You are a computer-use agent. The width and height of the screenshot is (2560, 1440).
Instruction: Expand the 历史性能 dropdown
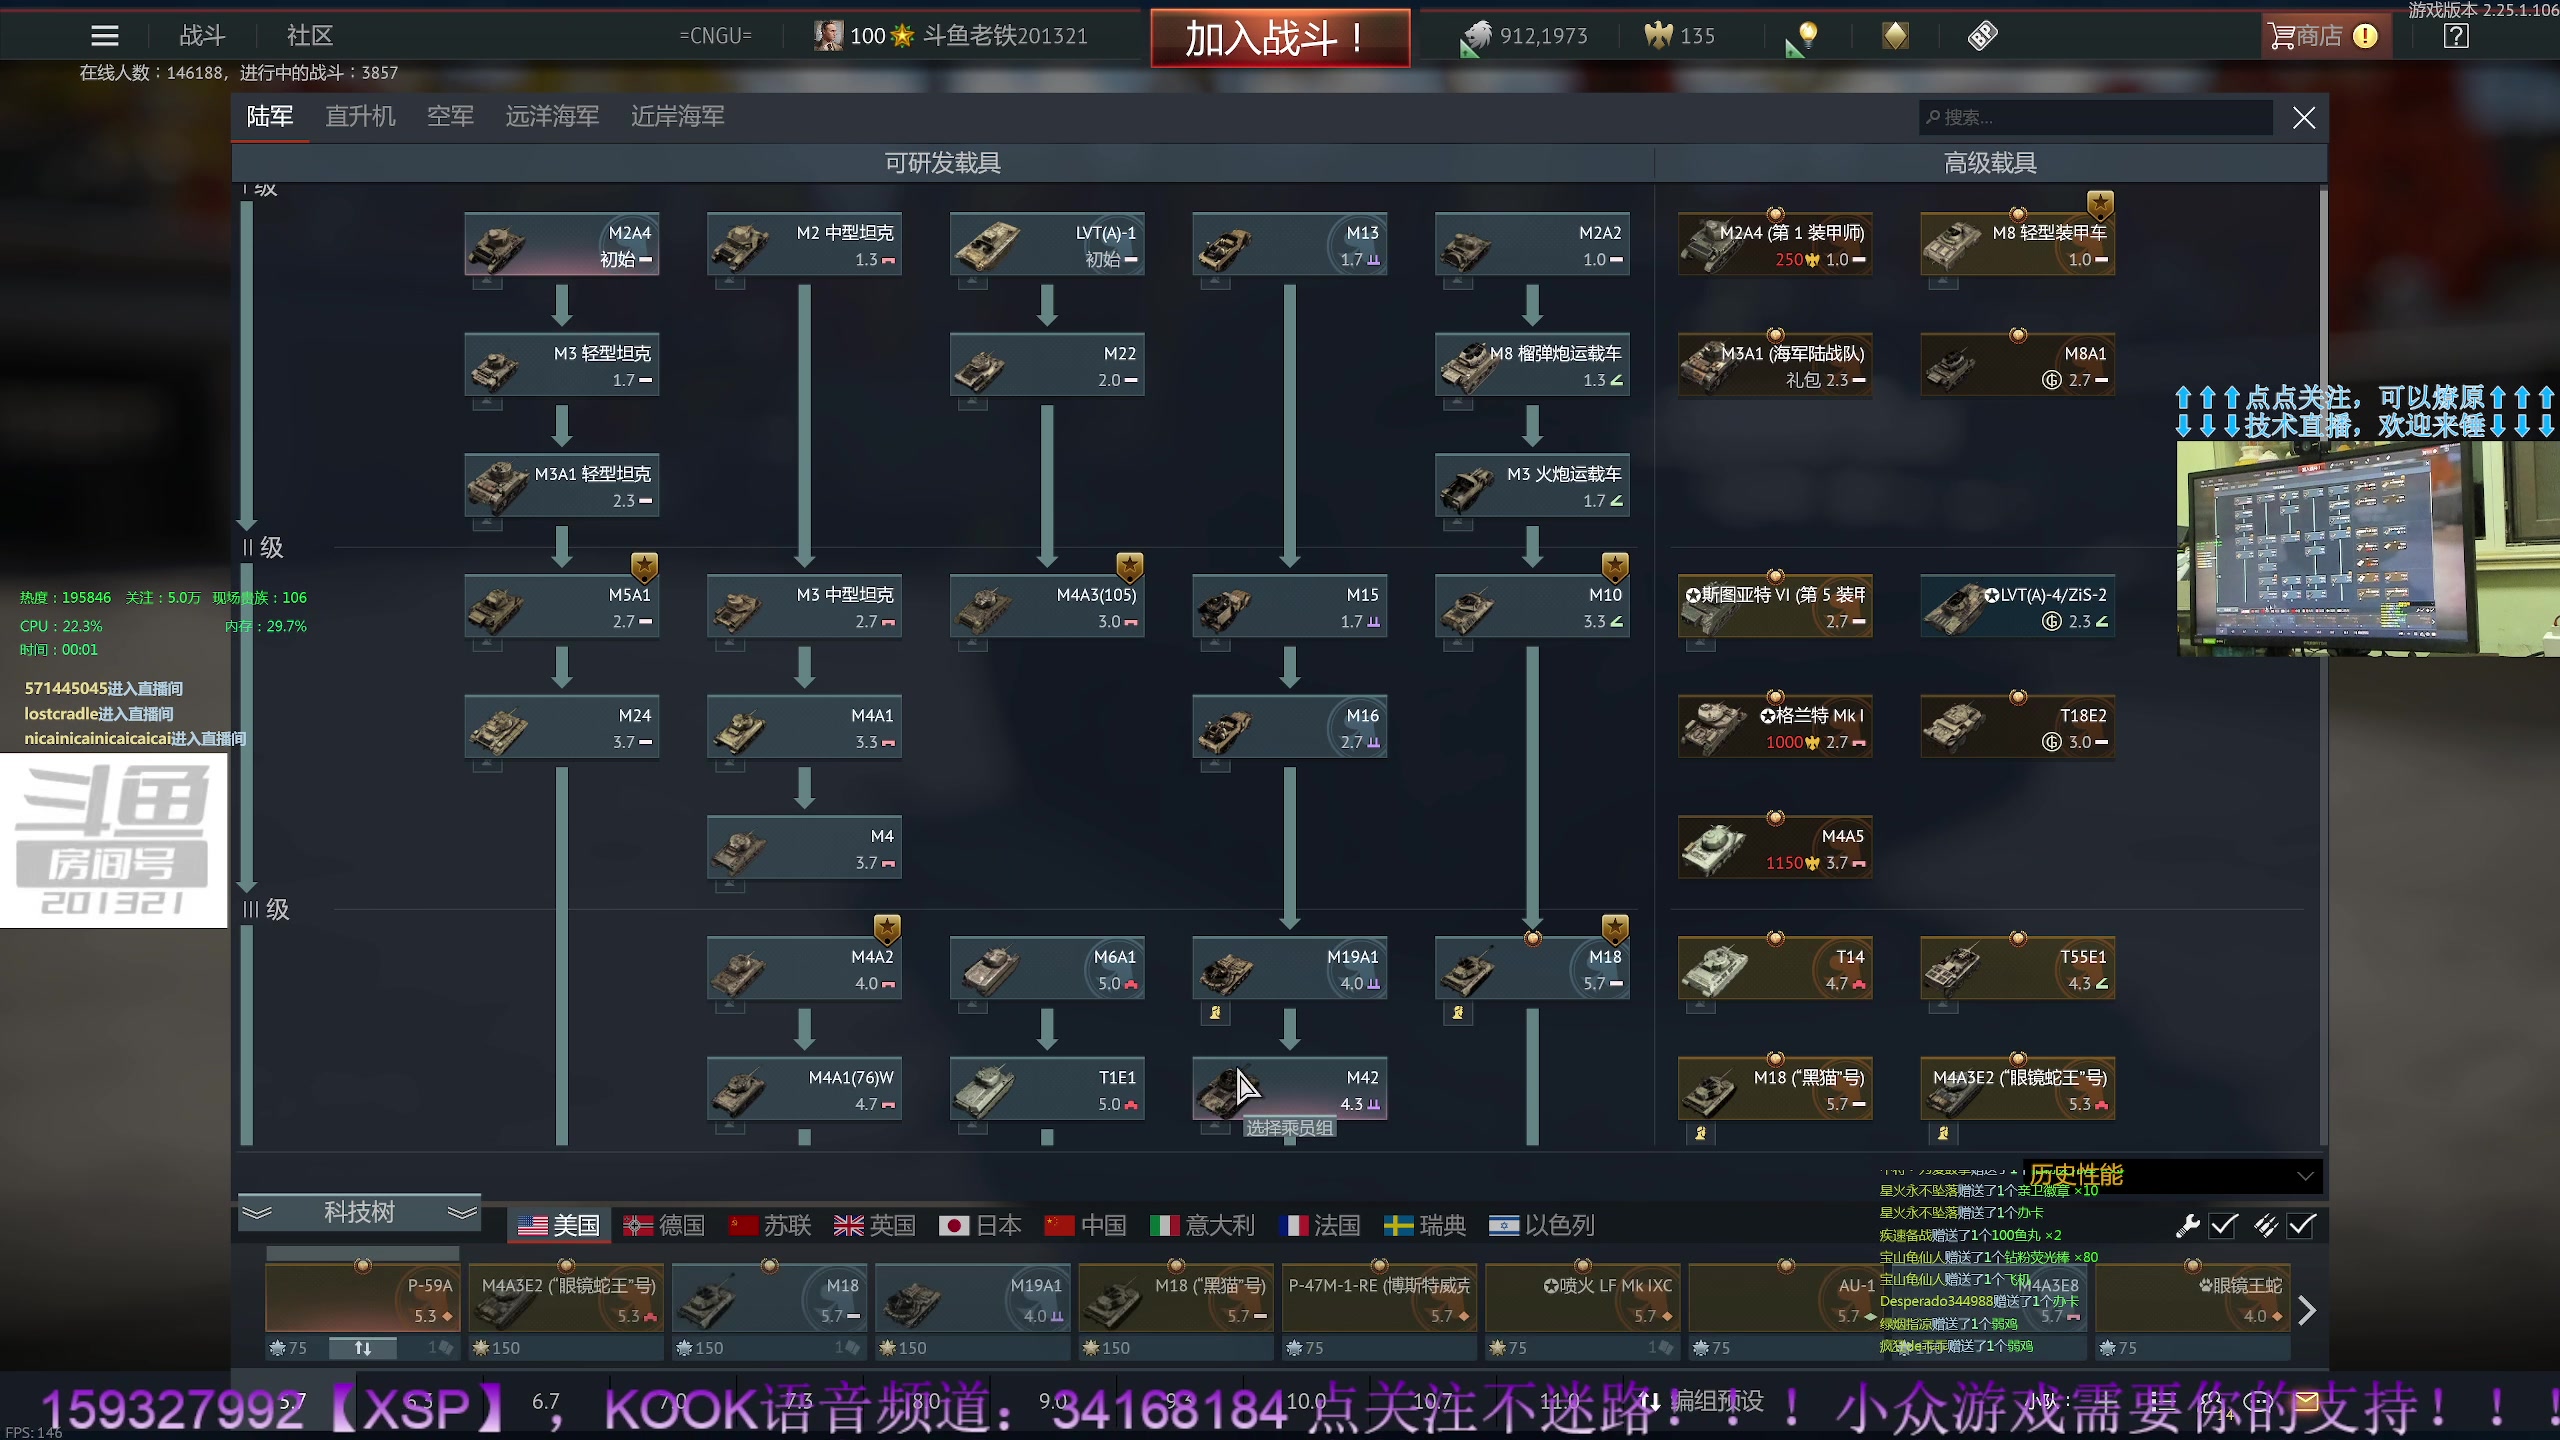pyautogui.click(x=2305, y=1175)
